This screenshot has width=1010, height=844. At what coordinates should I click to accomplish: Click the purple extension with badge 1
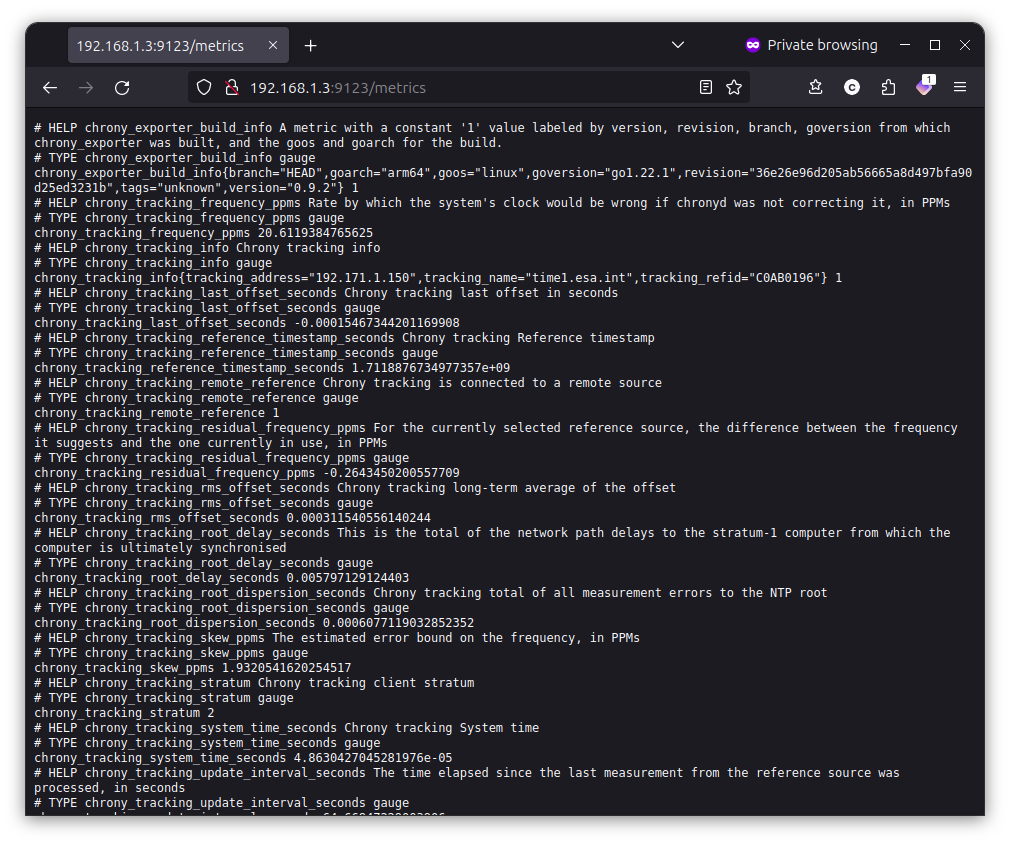pyautogui.click(x=924, y=87)
